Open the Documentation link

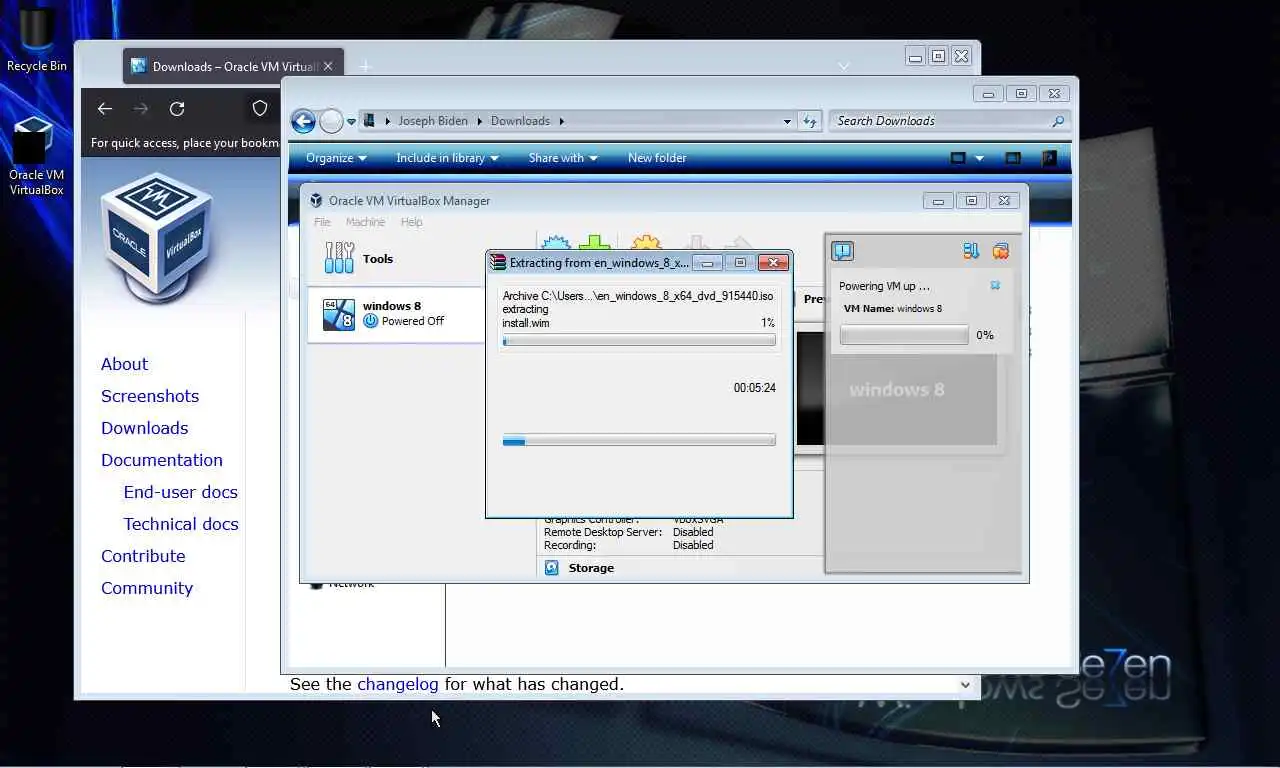162,460
